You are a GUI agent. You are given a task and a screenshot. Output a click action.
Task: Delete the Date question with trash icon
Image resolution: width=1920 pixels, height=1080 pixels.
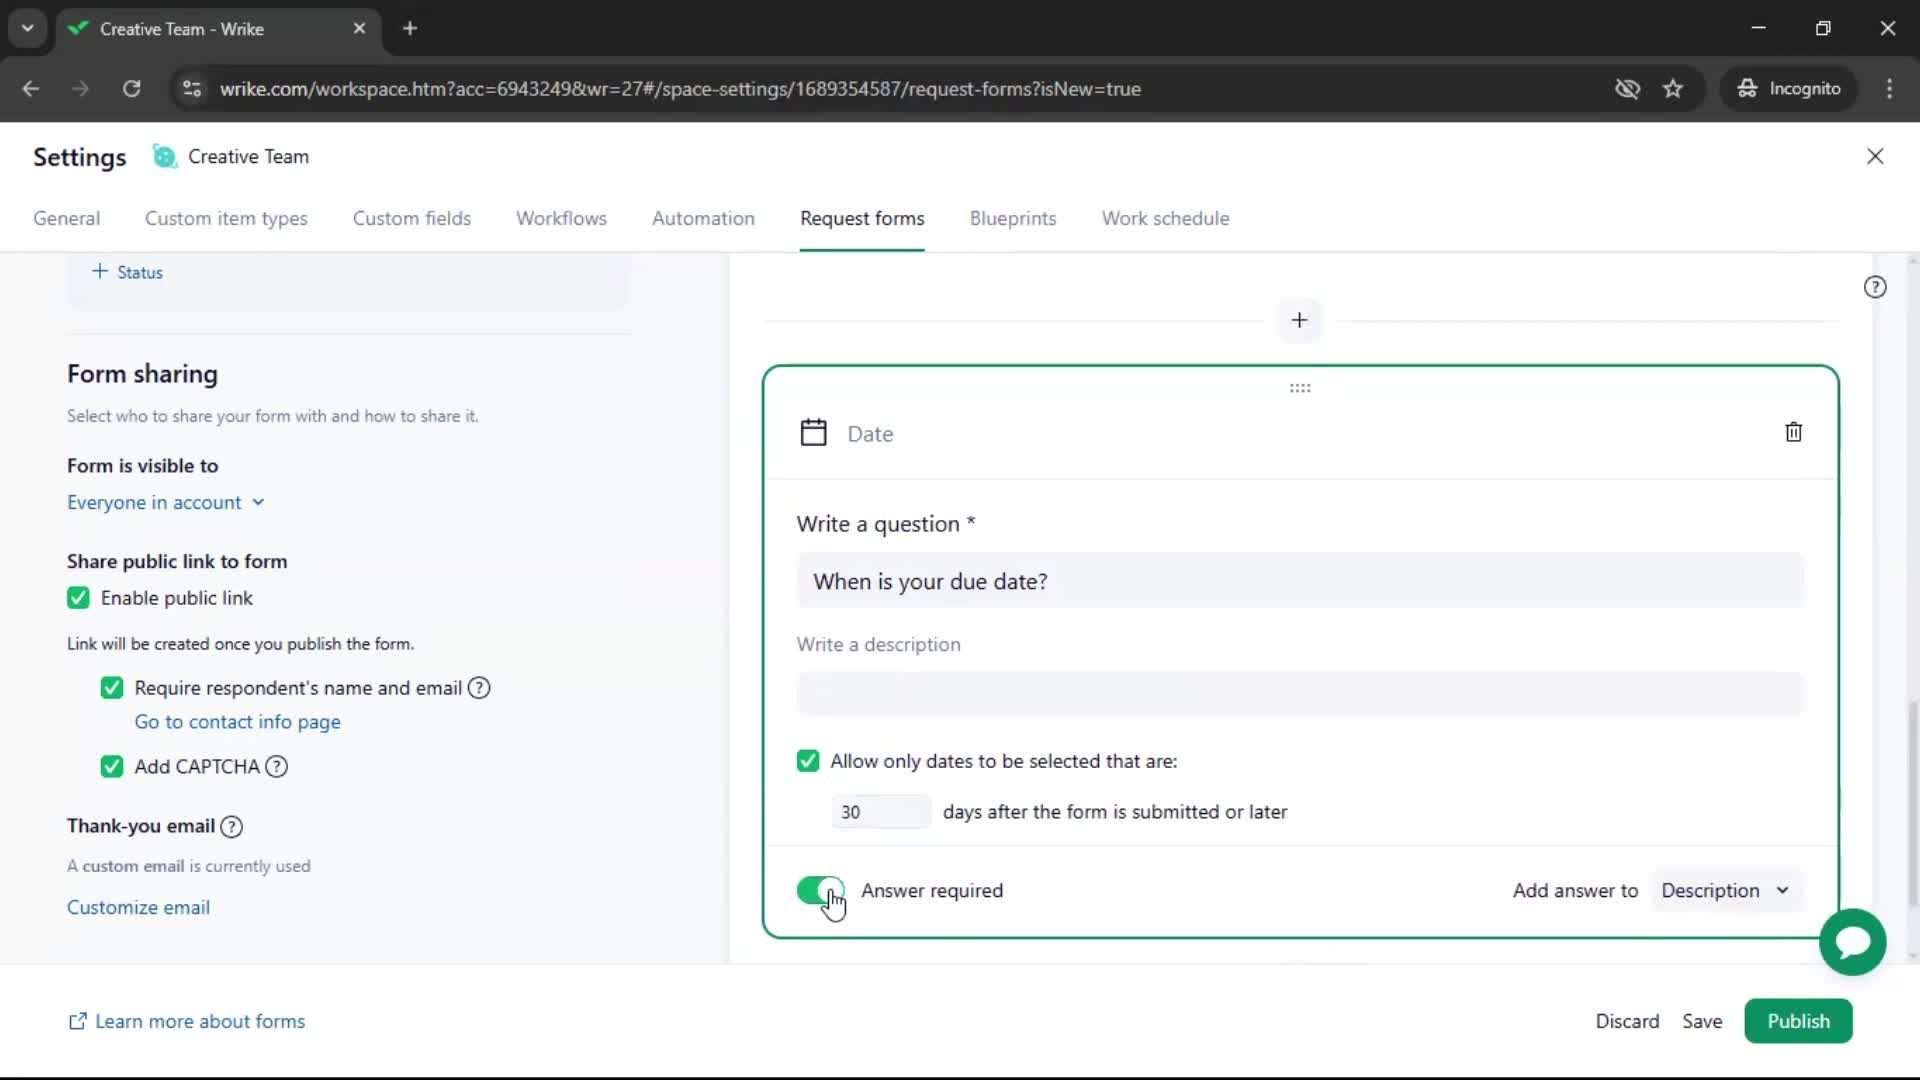coord(1793,432)
